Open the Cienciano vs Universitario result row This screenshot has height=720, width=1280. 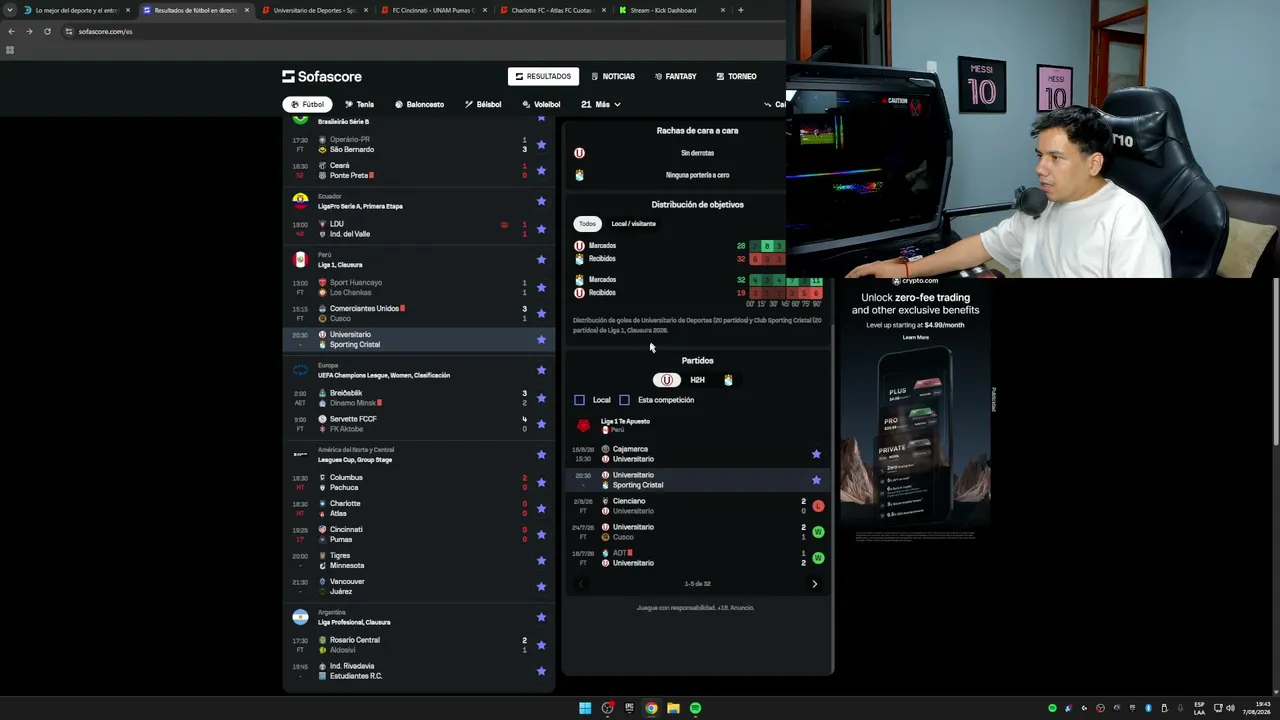point(698,506)
